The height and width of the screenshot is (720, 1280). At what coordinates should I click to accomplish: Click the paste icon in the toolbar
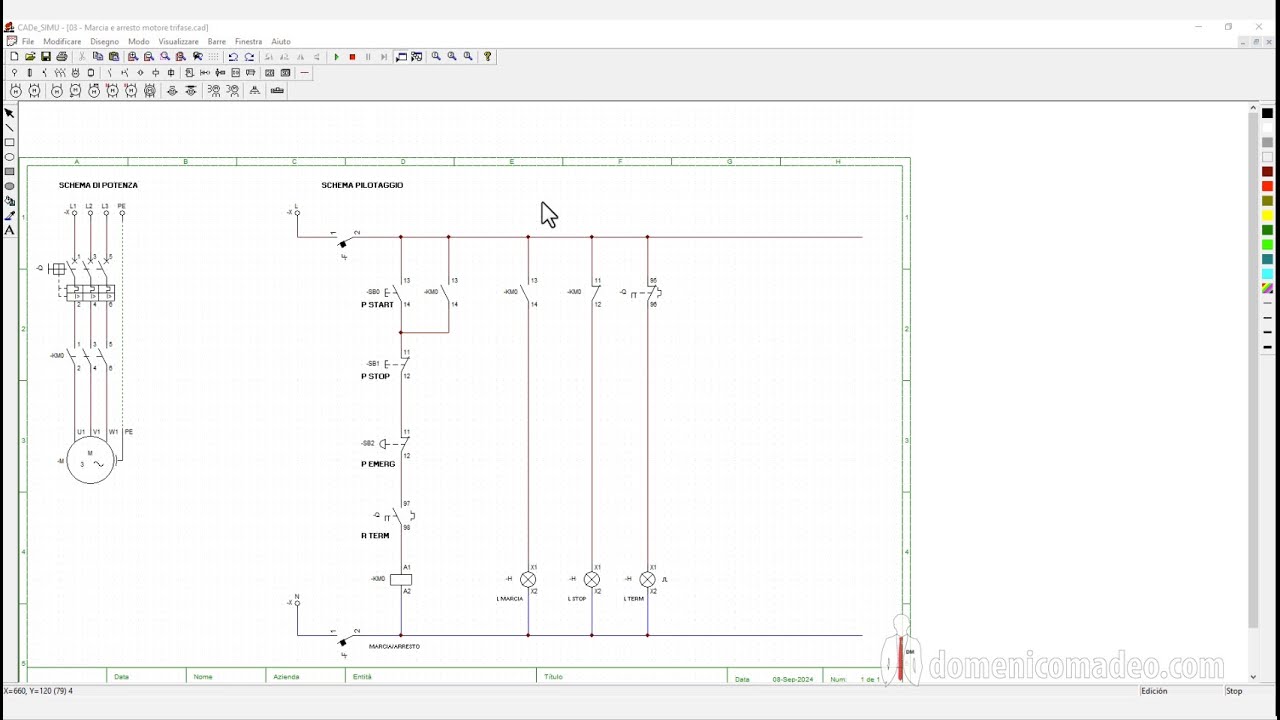[x=114, y=57]
